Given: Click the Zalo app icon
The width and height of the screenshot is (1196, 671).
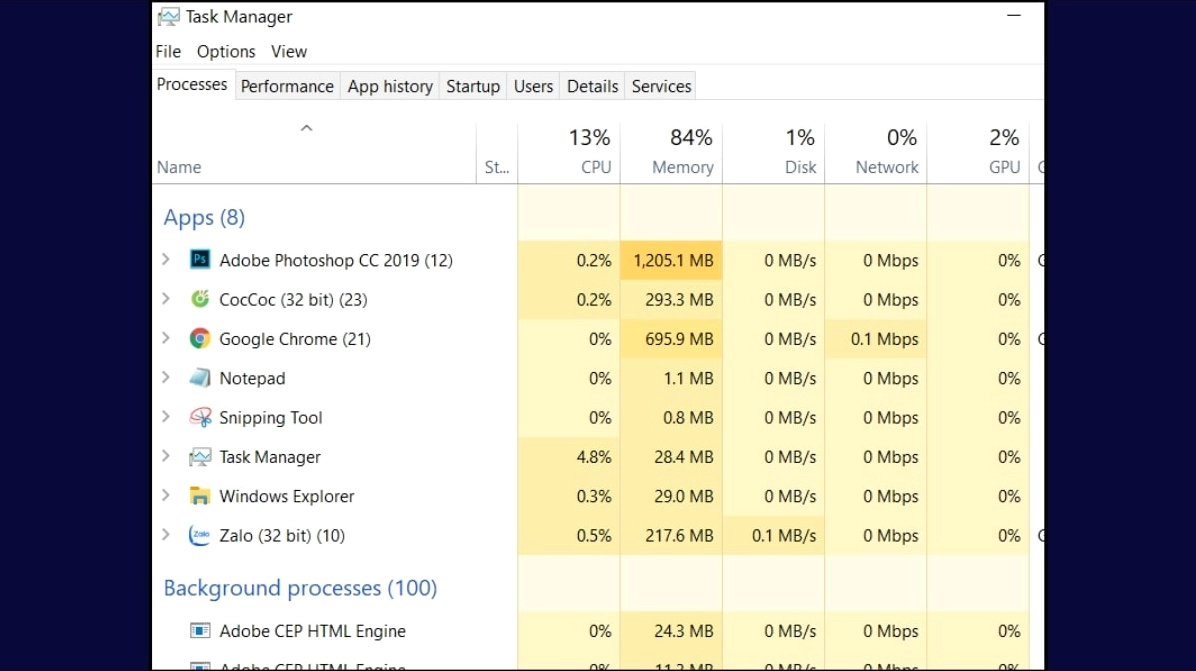Looking at the screenshot, I should pyautogui.click(x=199, y=535).
